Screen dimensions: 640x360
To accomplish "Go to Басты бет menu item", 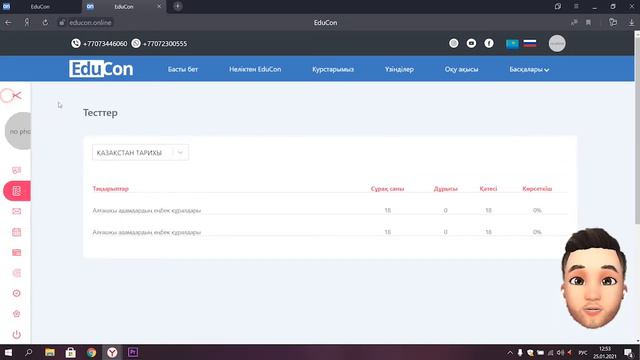I will click(182, 69).
